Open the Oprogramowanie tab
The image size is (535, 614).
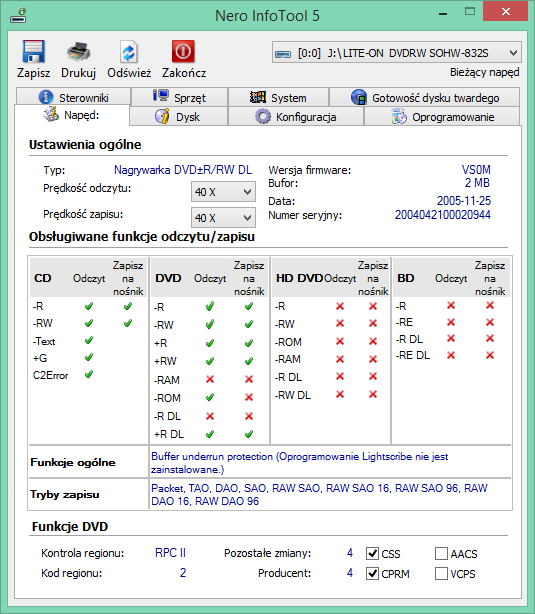click(x=442, y=117)
